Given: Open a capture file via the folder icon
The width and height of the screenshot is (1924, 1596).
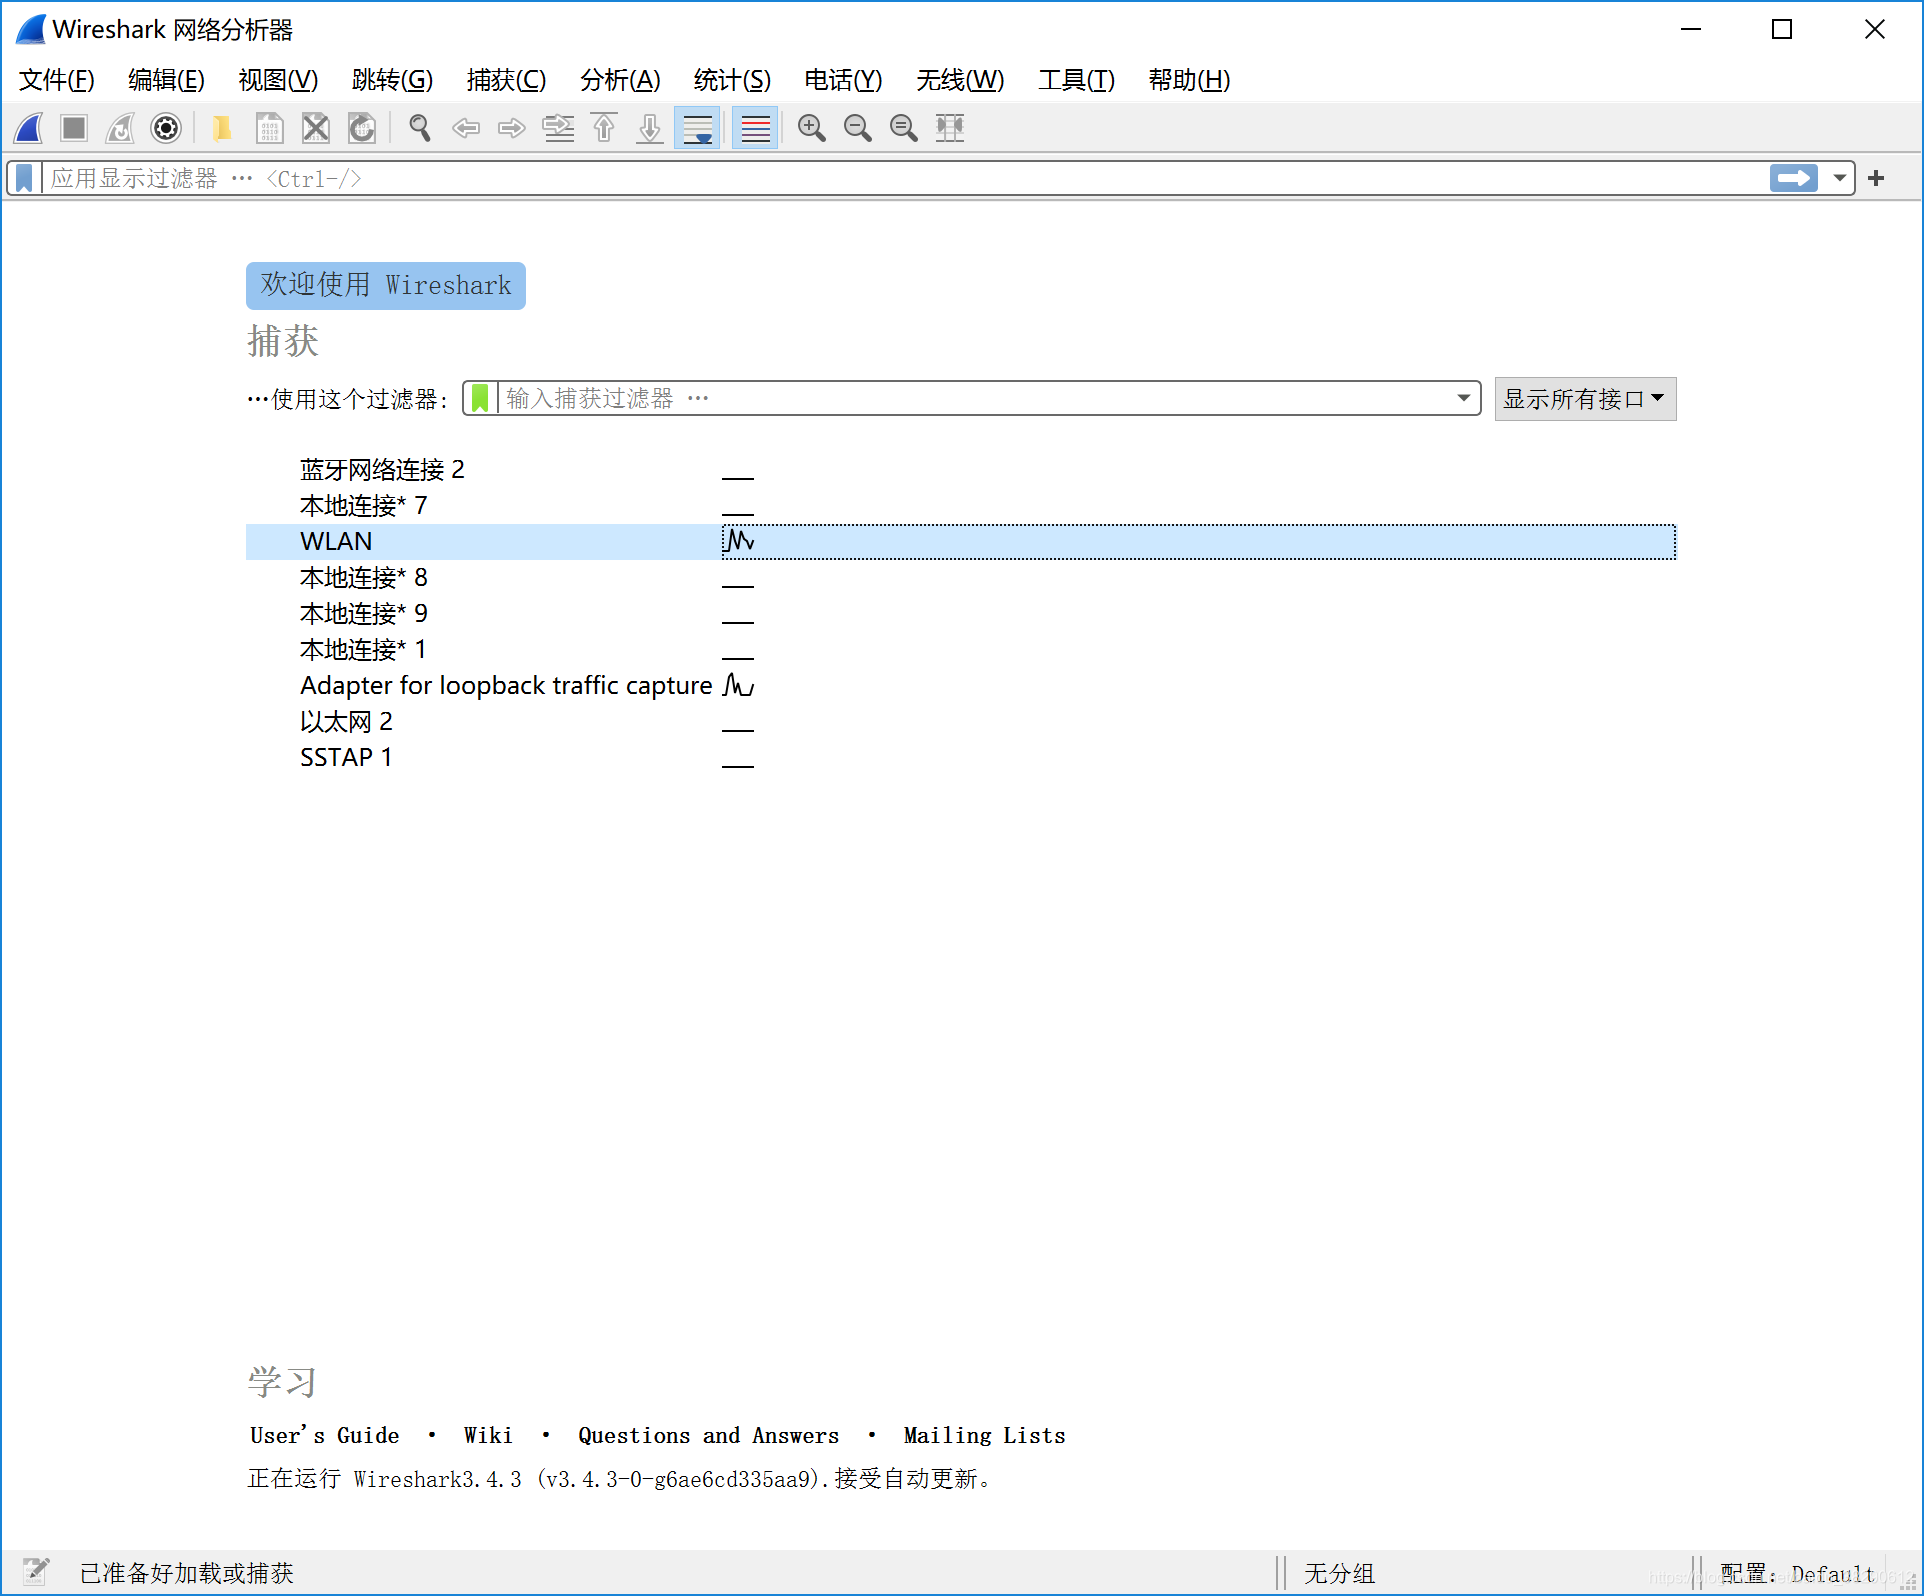Looking at the screenshot, I should click(x=222, y=128).
